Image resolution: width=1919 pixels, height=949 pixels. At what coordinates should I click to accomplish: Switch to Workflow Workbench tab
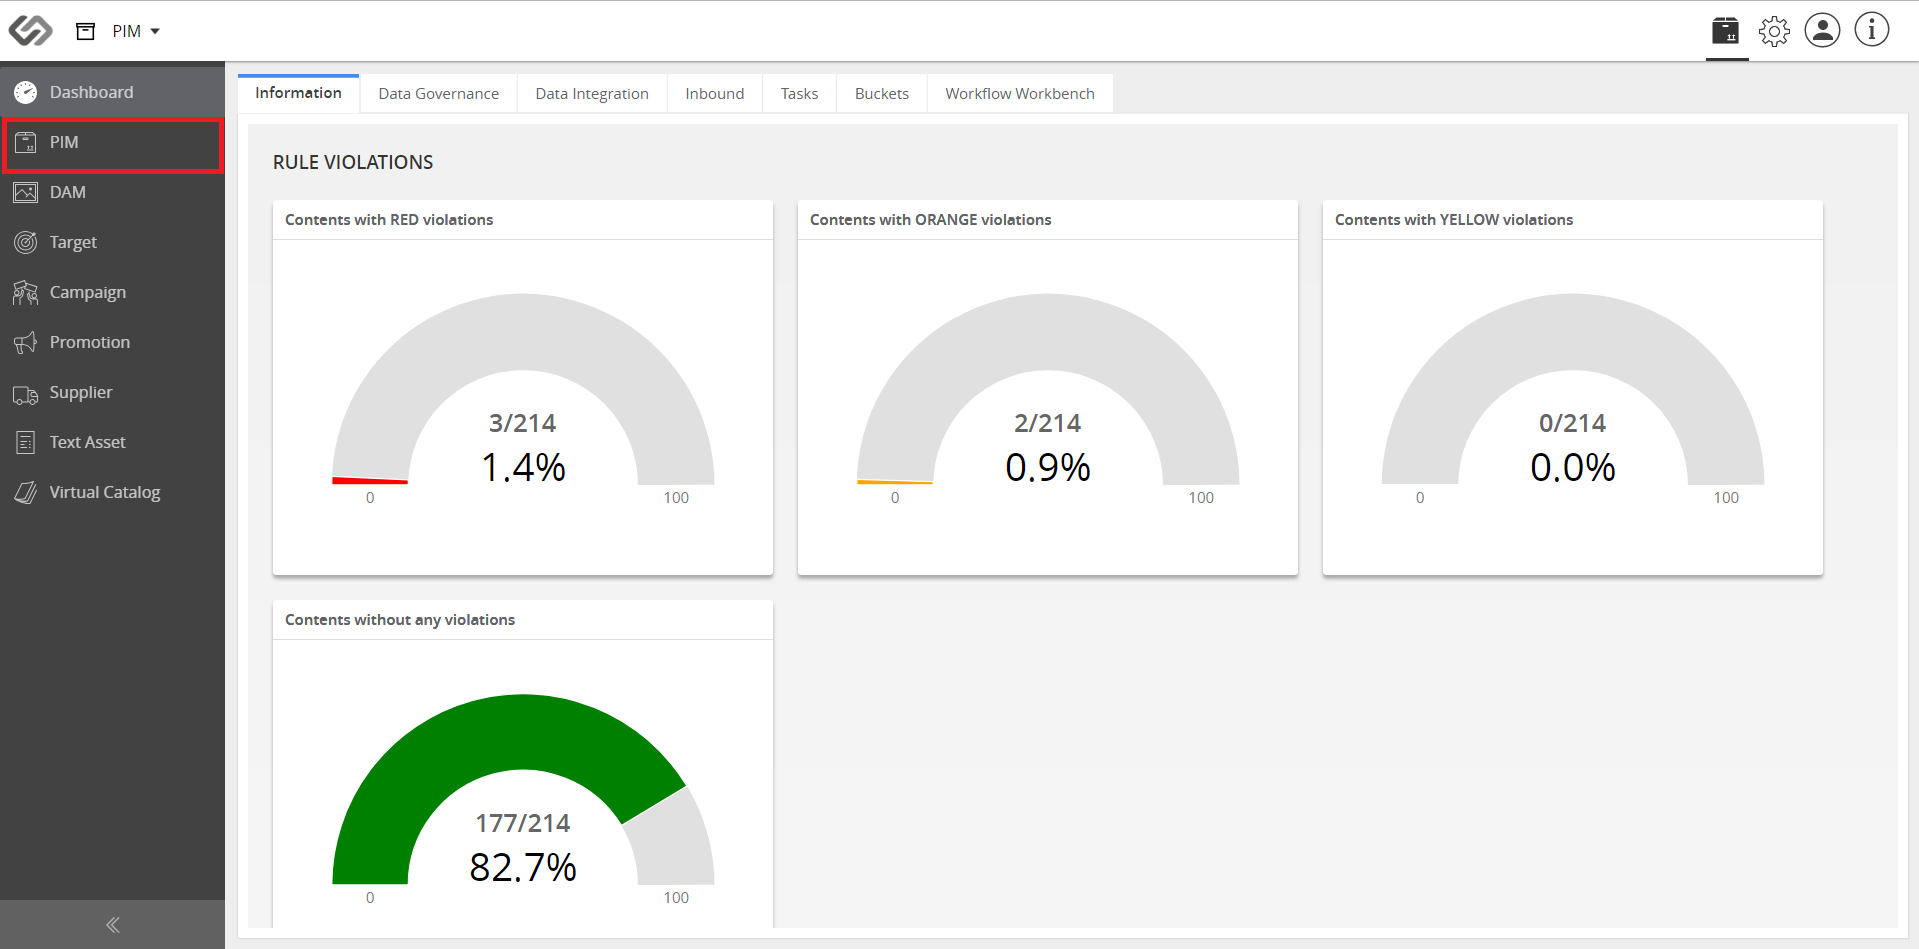point(1020,94)
